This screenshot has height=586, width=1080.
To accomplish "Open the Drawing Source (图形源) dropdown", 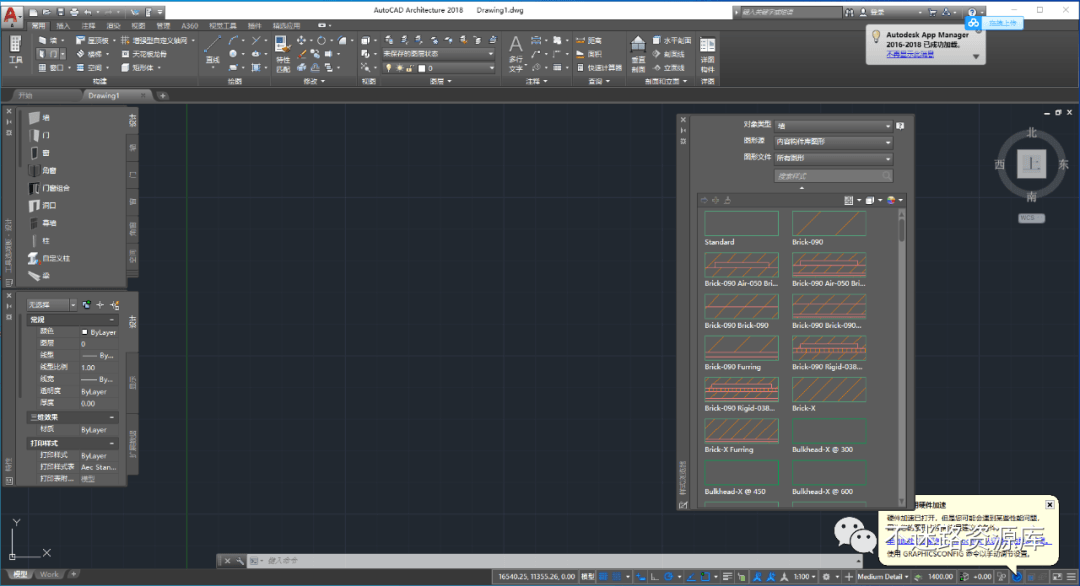I will [x=833, y=142].
